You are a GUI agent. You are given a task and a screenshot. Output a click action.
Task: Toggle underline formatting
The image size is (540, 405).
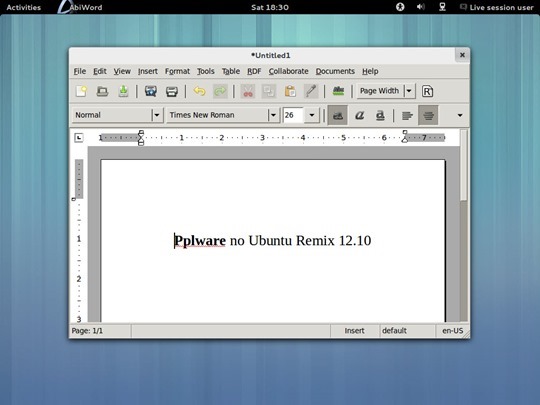[380, 115]
